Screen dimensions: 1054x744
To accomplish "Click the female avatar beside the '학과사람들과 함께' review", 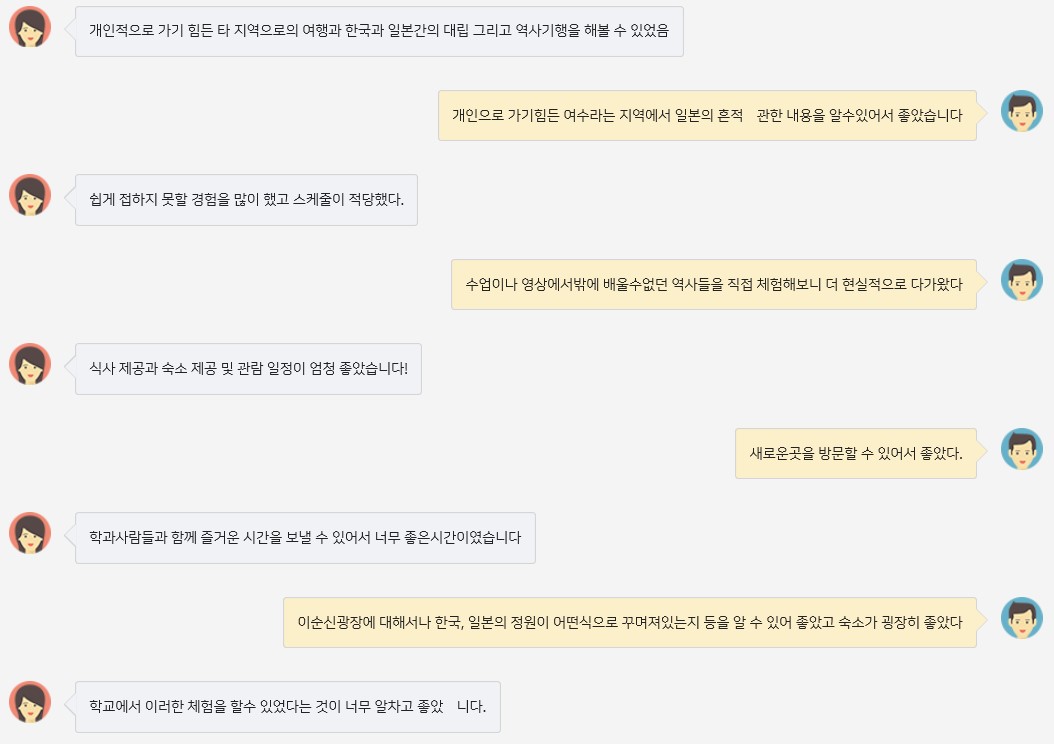I will pos(30,534).
